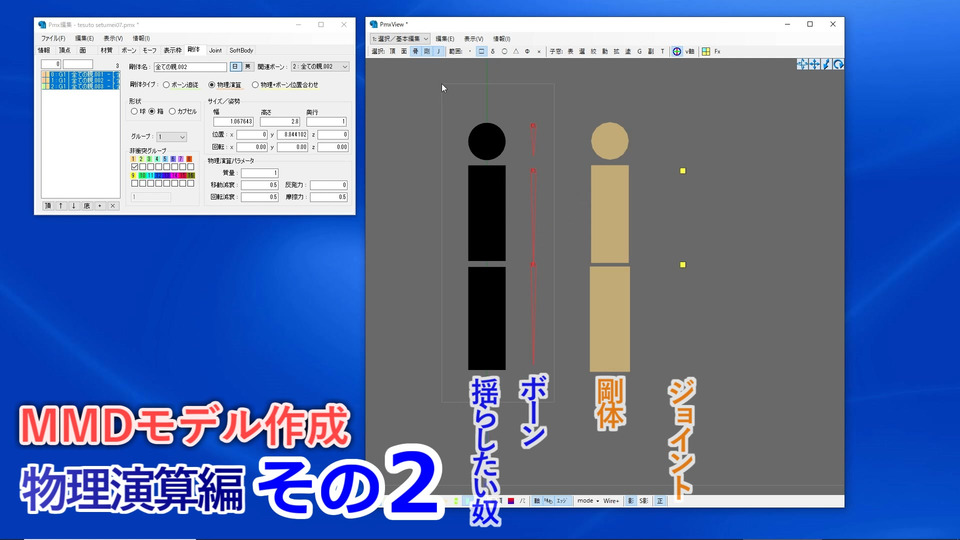960x540 pixels.
Task: Switch to the モーフ morph tab
Action: 149,50
